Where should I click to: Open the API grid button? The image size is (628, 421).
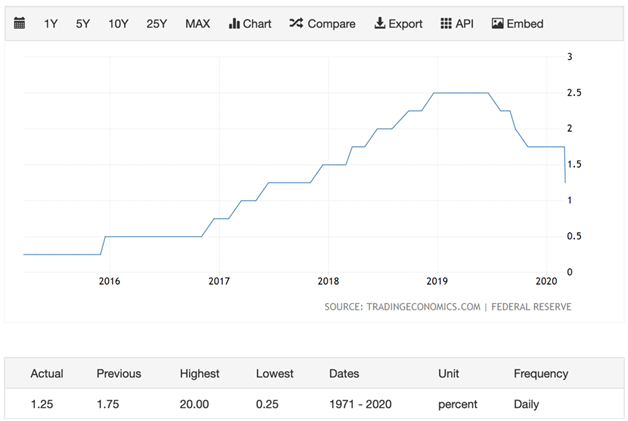point(457,23)
